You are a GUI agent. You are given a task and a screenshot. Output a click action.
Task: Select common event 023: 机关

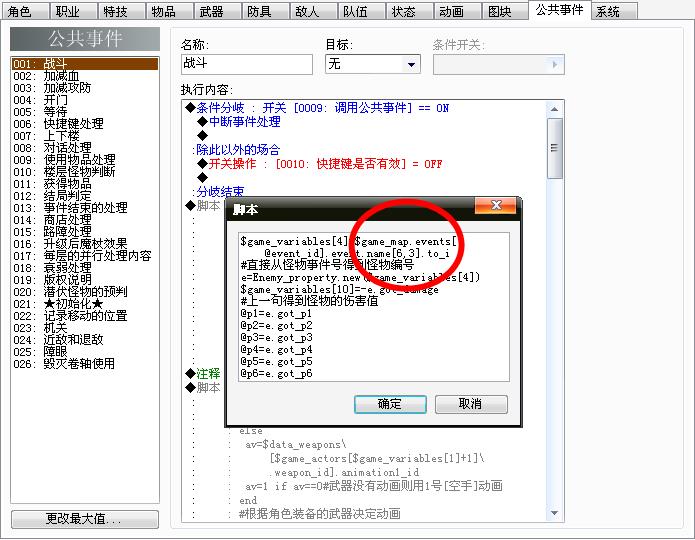[85, 328]
